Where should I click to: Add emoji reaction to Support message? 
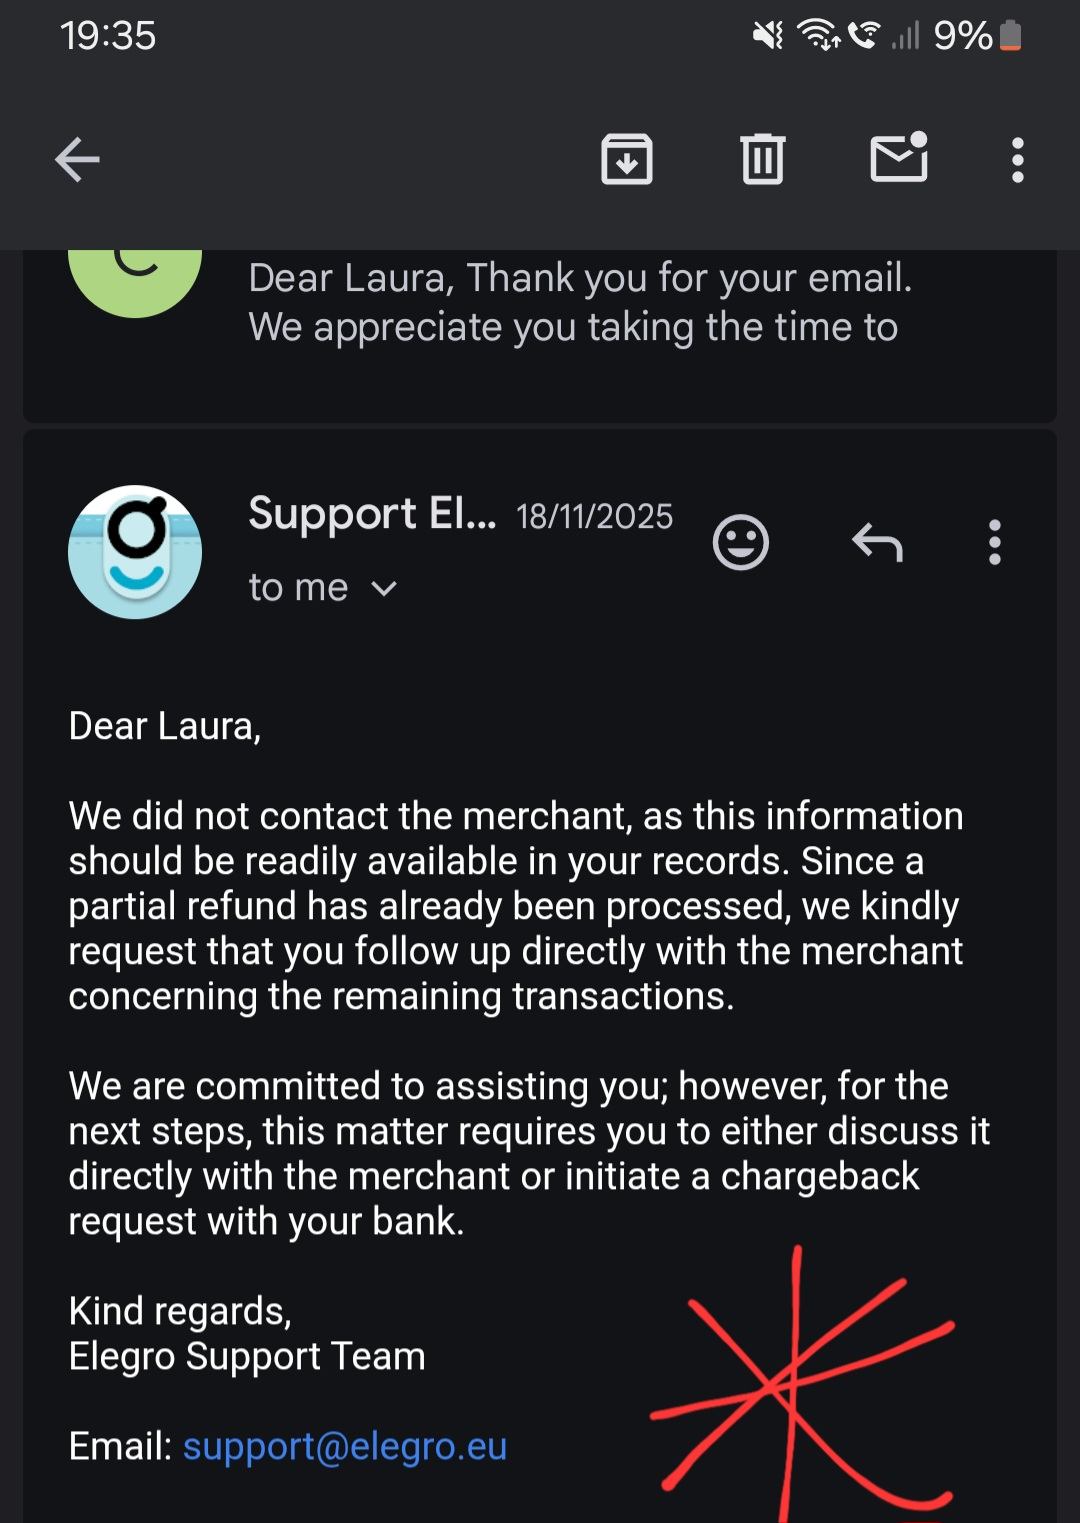pyautogui.click(x=741, y=543)
